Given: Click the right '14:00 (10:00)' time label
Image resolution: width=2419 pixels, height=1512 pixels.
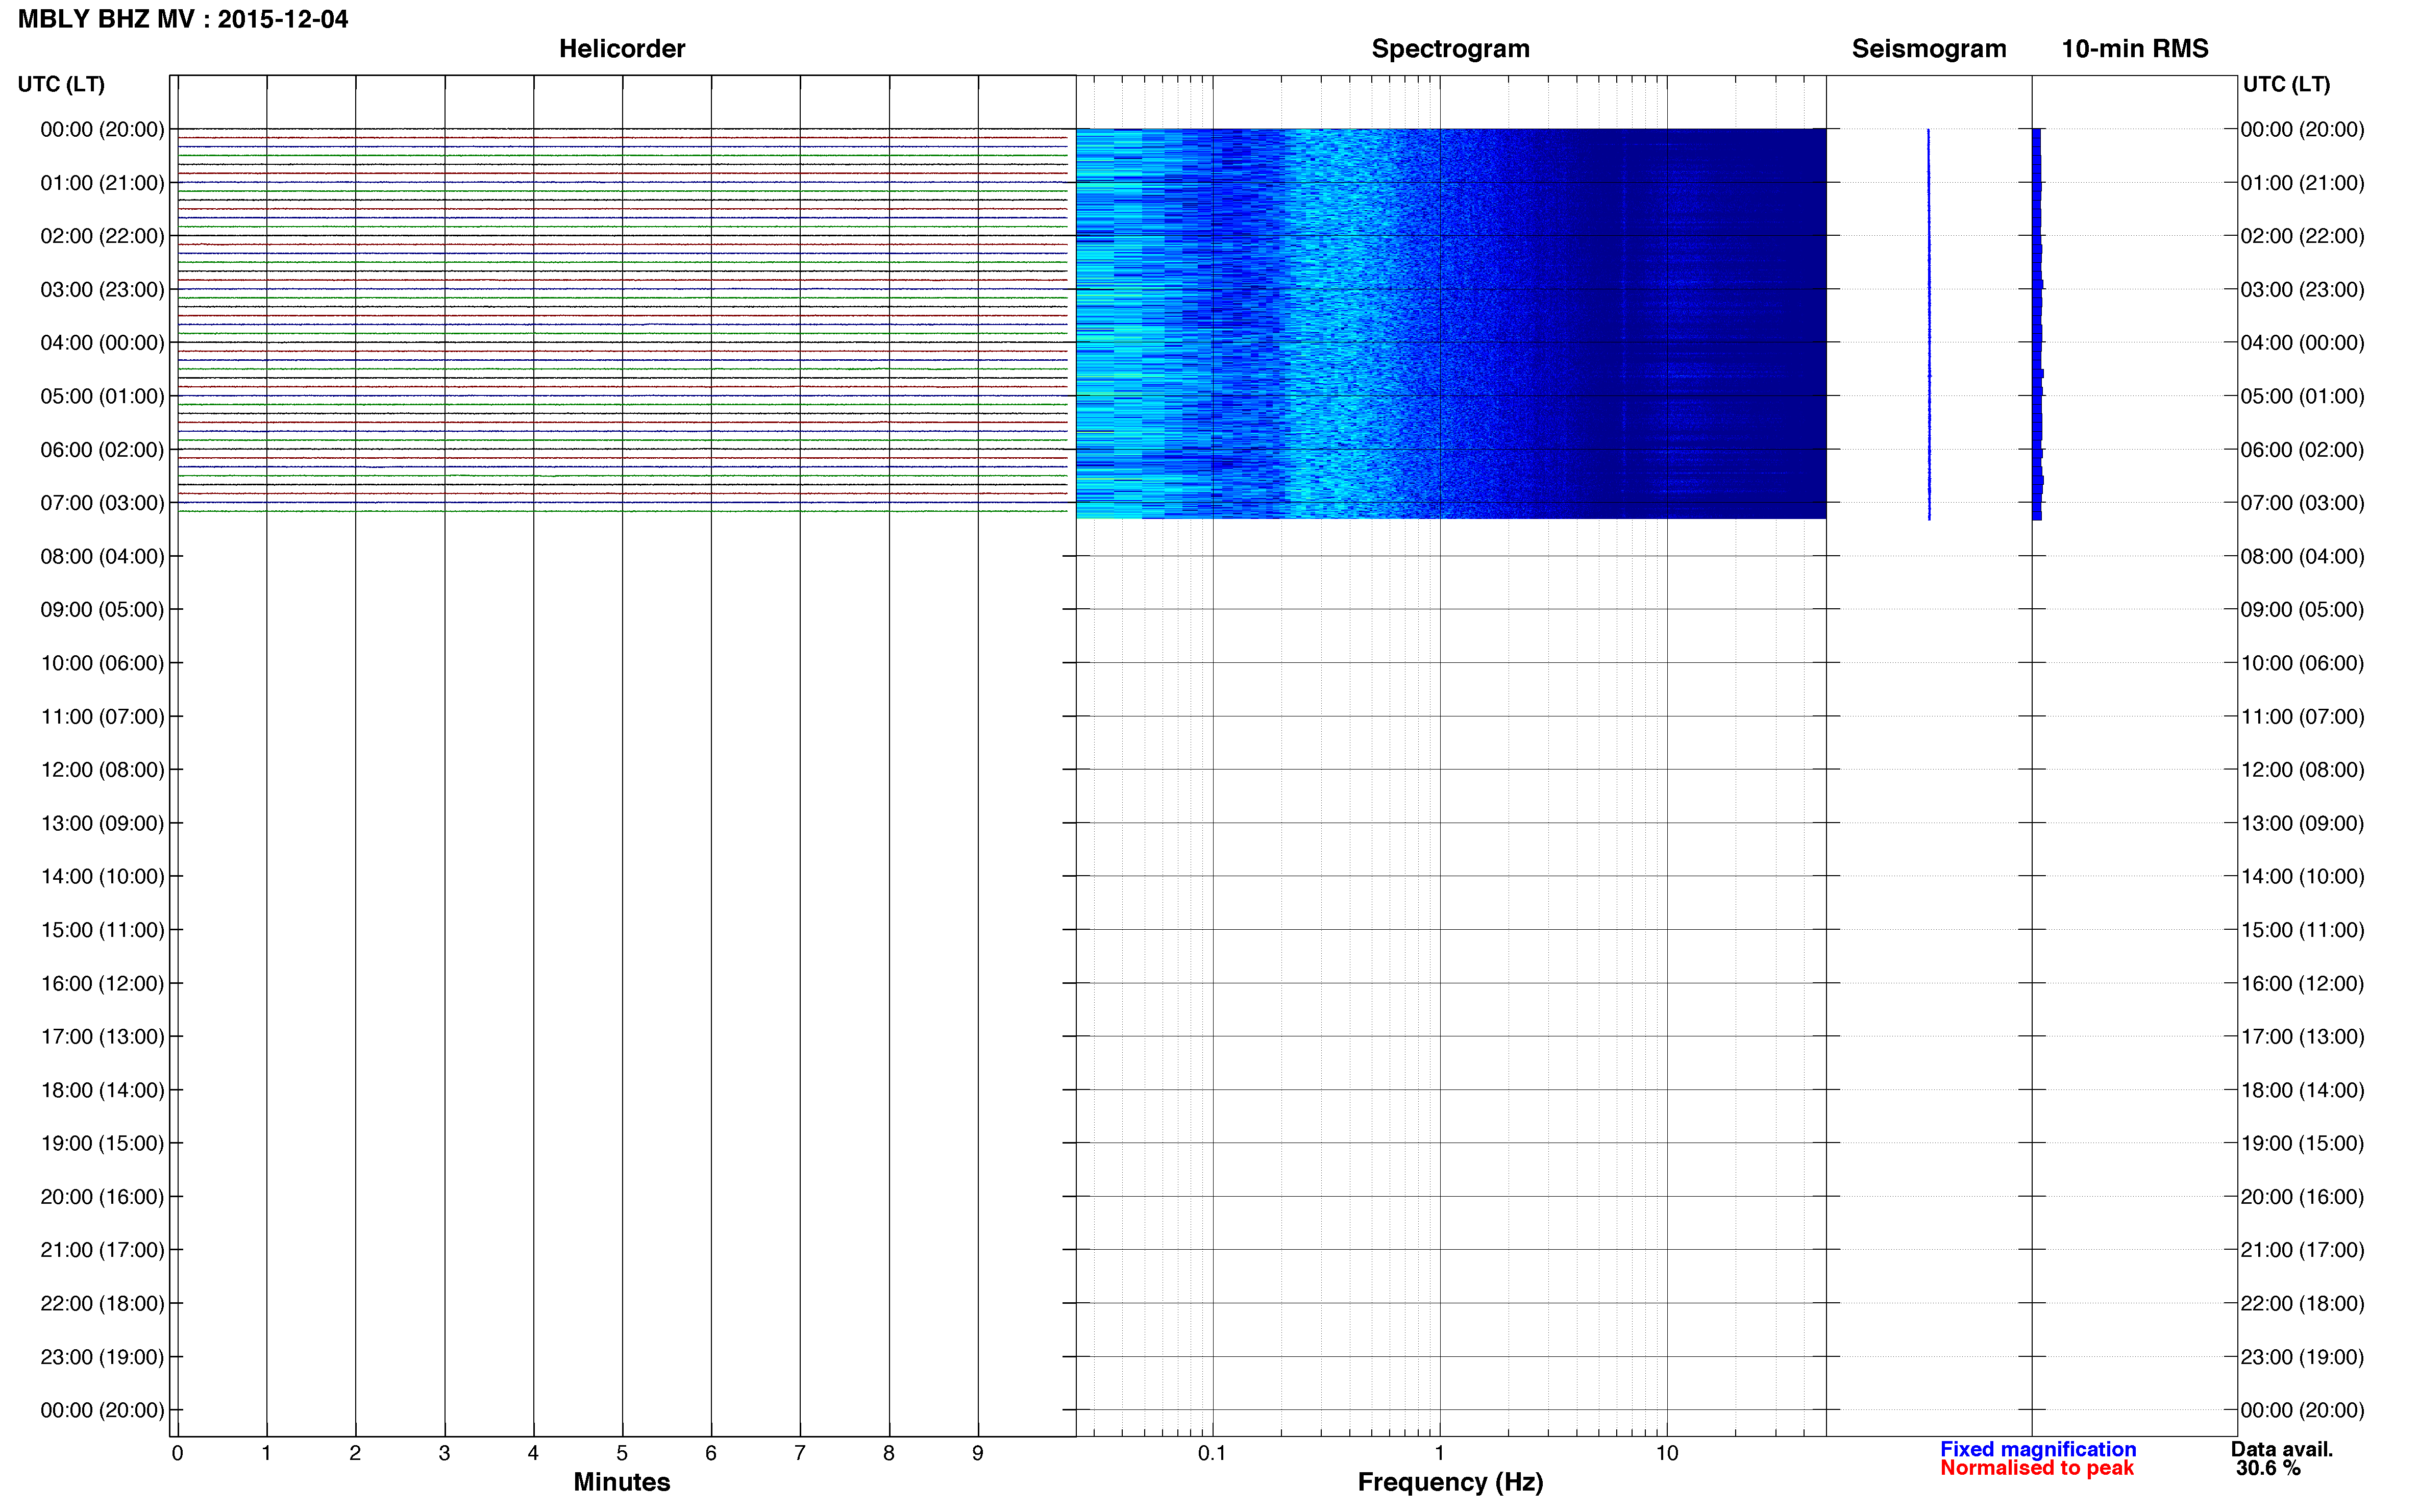Looking at the screenshot, I should [2302, 877].
